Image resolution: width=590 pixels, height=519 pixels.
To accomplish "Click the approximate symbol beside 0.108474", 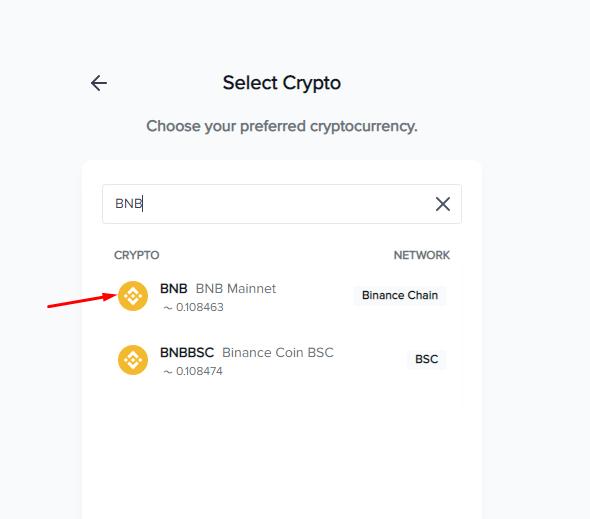I will click(168, 372).
